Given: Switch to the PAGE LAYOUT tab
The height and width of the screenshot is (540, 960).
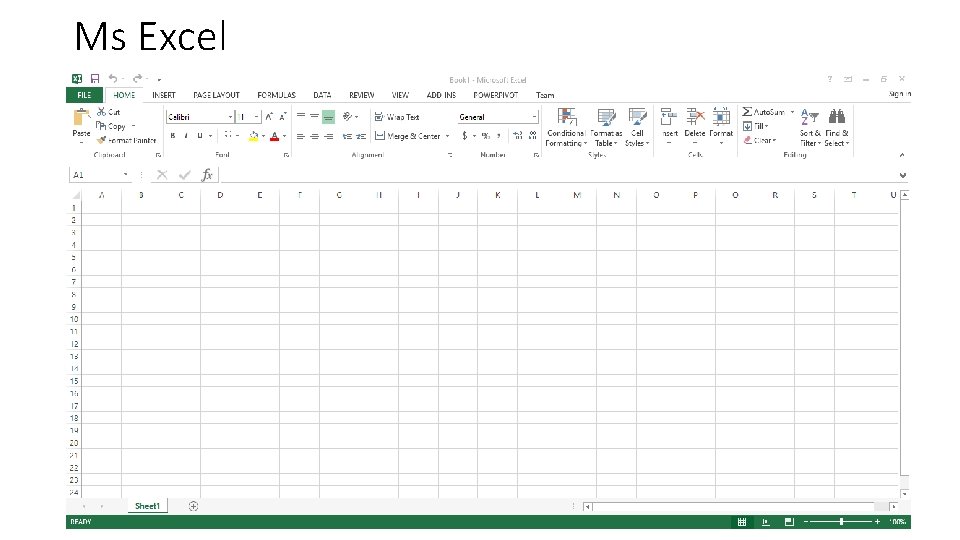Looking at the screenshot, I should click(216, 95).
